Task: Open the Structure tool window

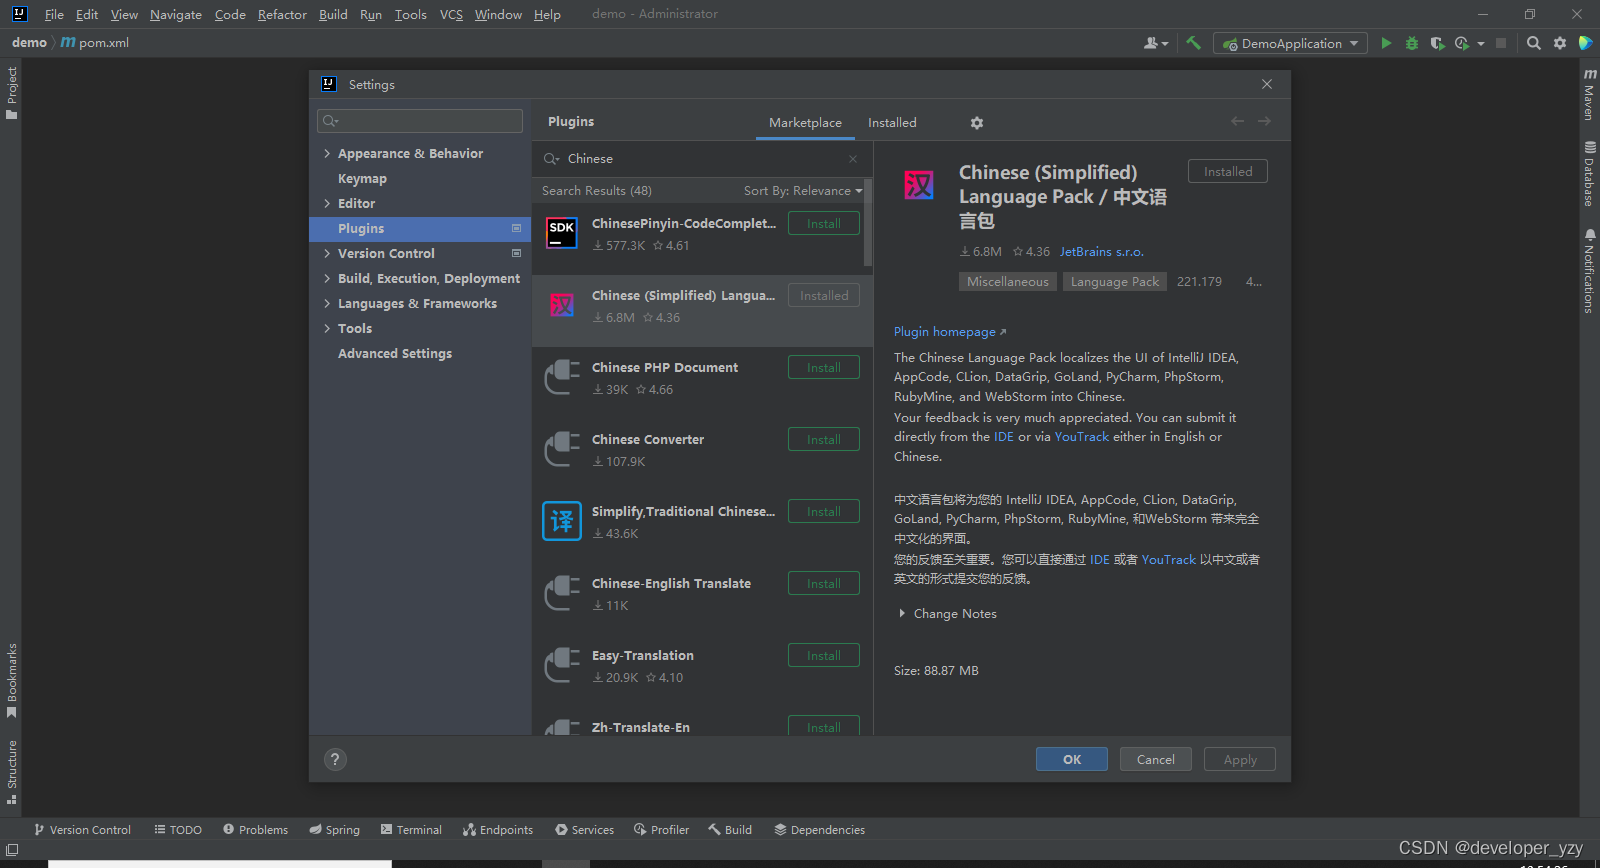Action: tap(12, 772)
